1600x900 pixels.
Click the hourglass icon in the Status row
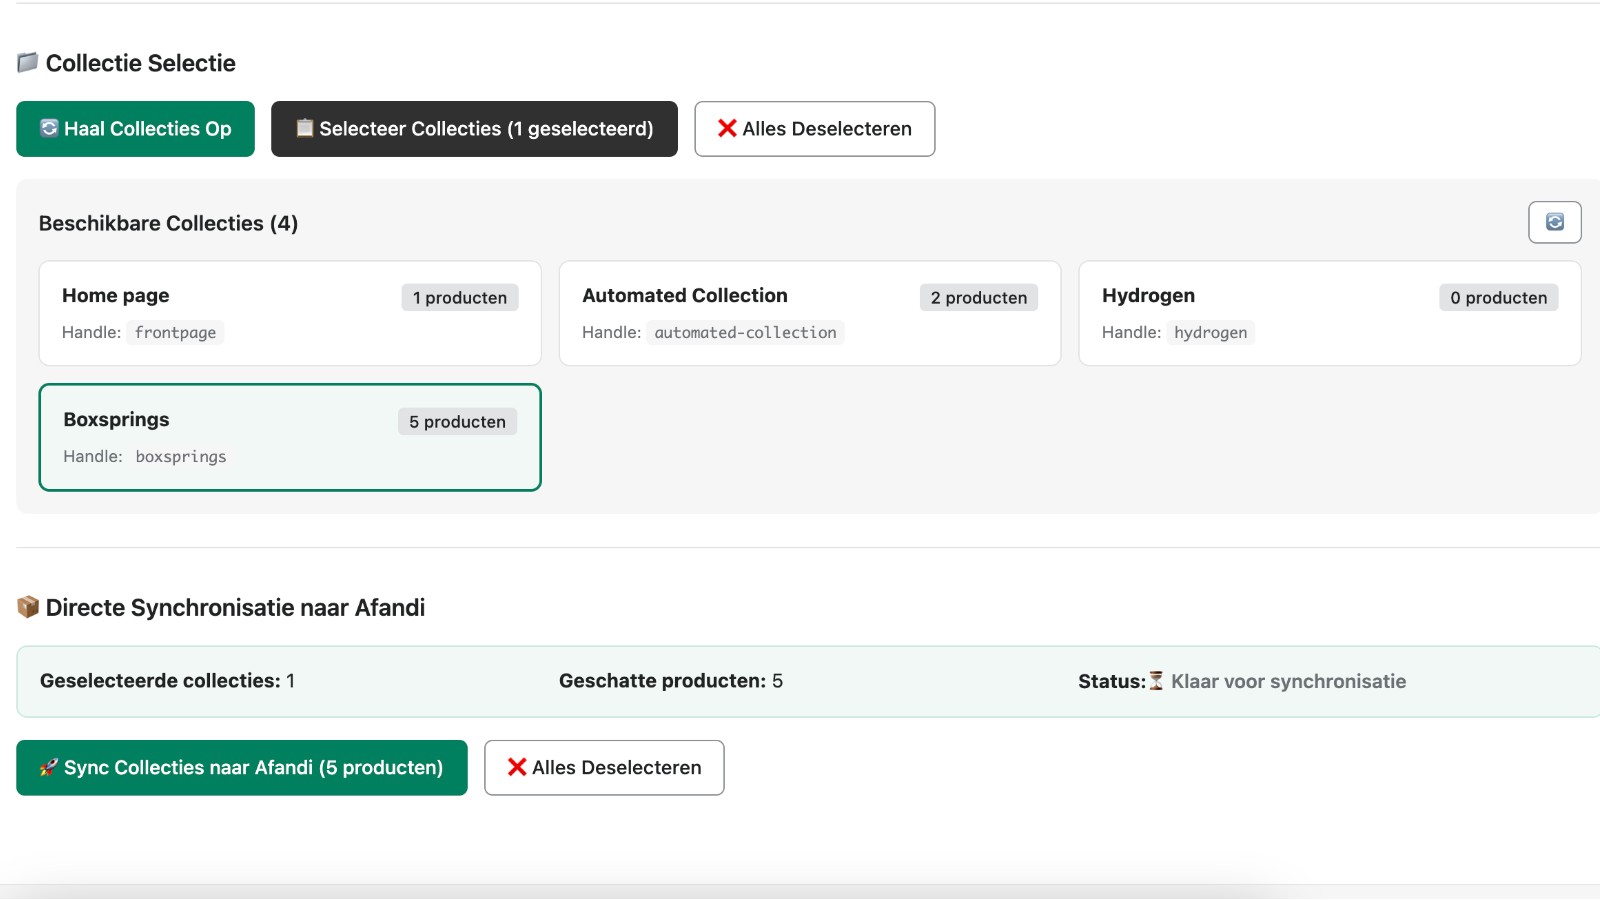coord(1155,681)
